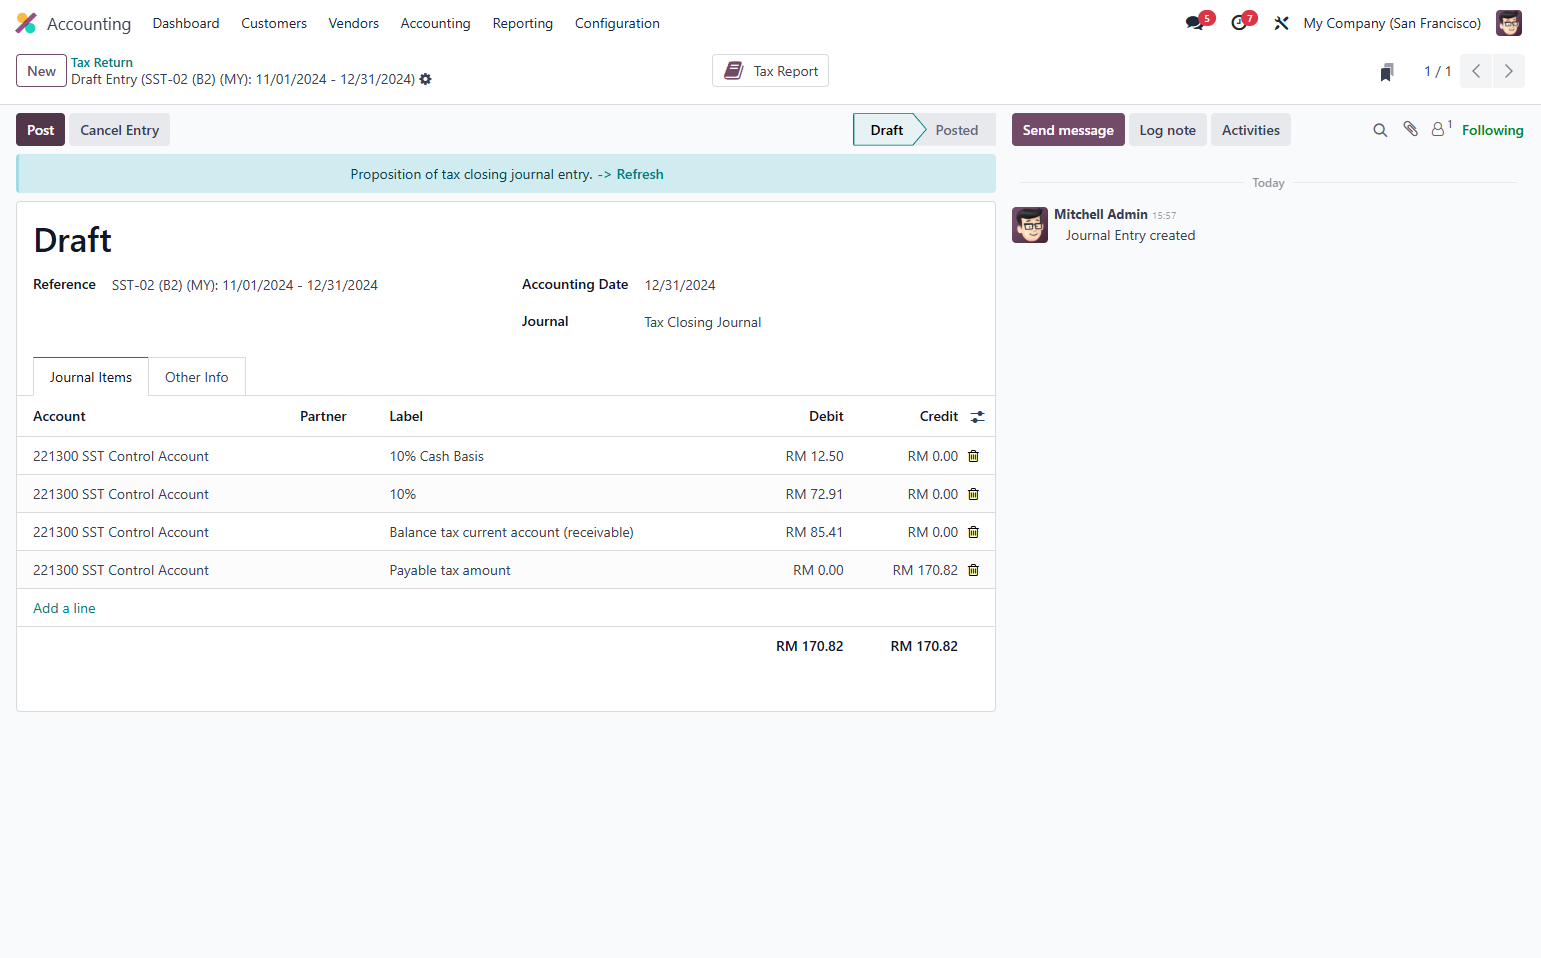1541x958 pixels.
Task: Open the Activities button in chatter
Action: (x=1251, y=130)
